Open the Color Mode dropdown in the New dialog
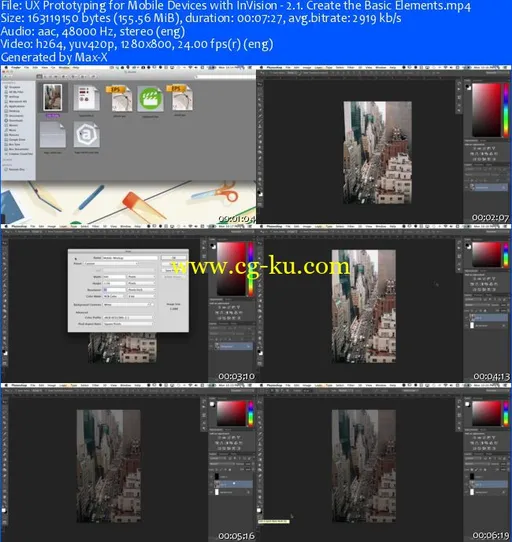The height and width of the screenshot is (542, 512). click(x=114, y=296)
